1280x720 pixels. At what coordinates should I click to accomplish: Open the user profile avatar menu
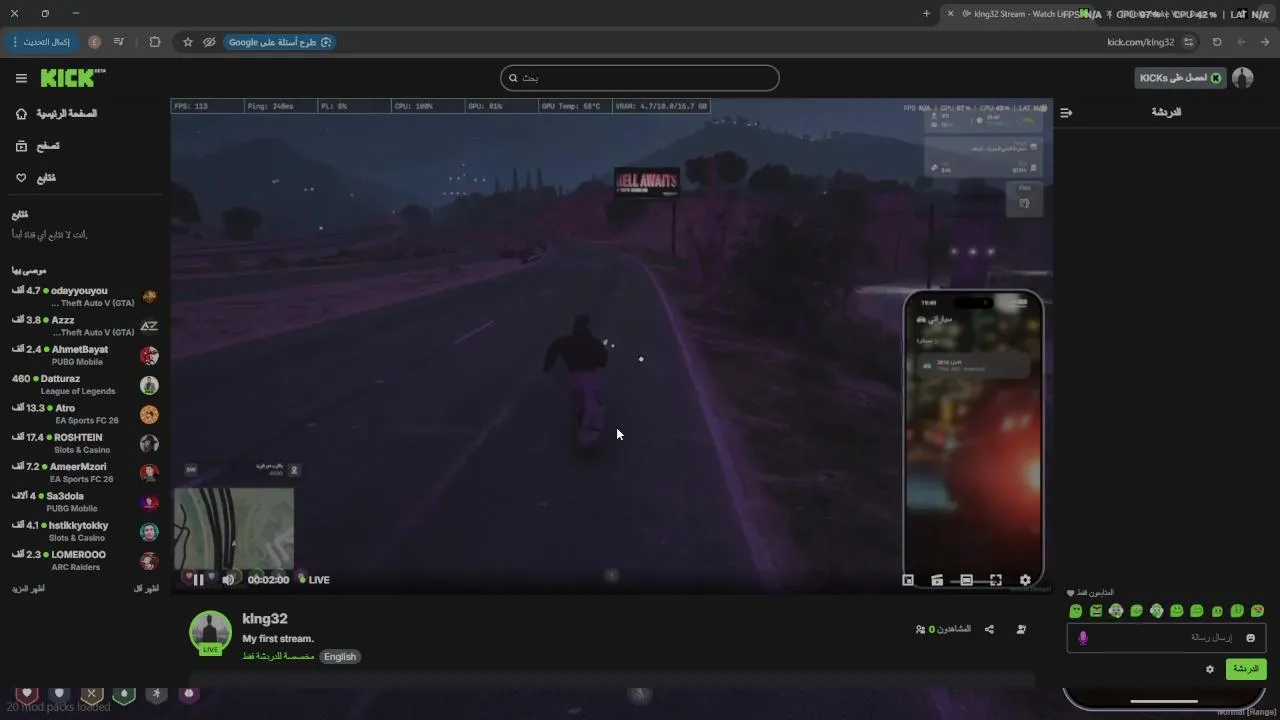click(1243, 78)
